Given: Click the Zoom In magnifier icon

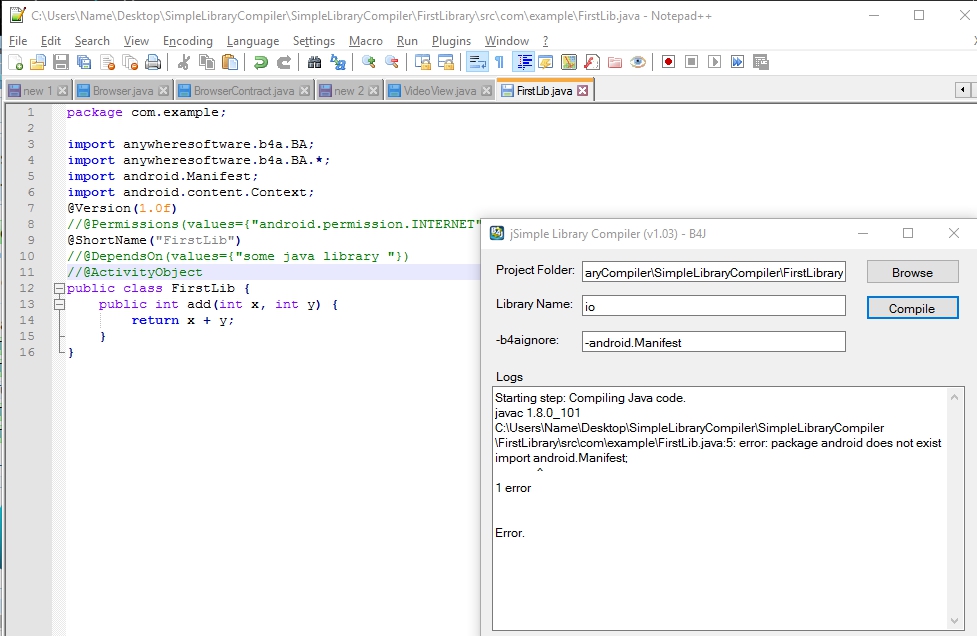Looking at the screenshot, I should coord(368,62).
